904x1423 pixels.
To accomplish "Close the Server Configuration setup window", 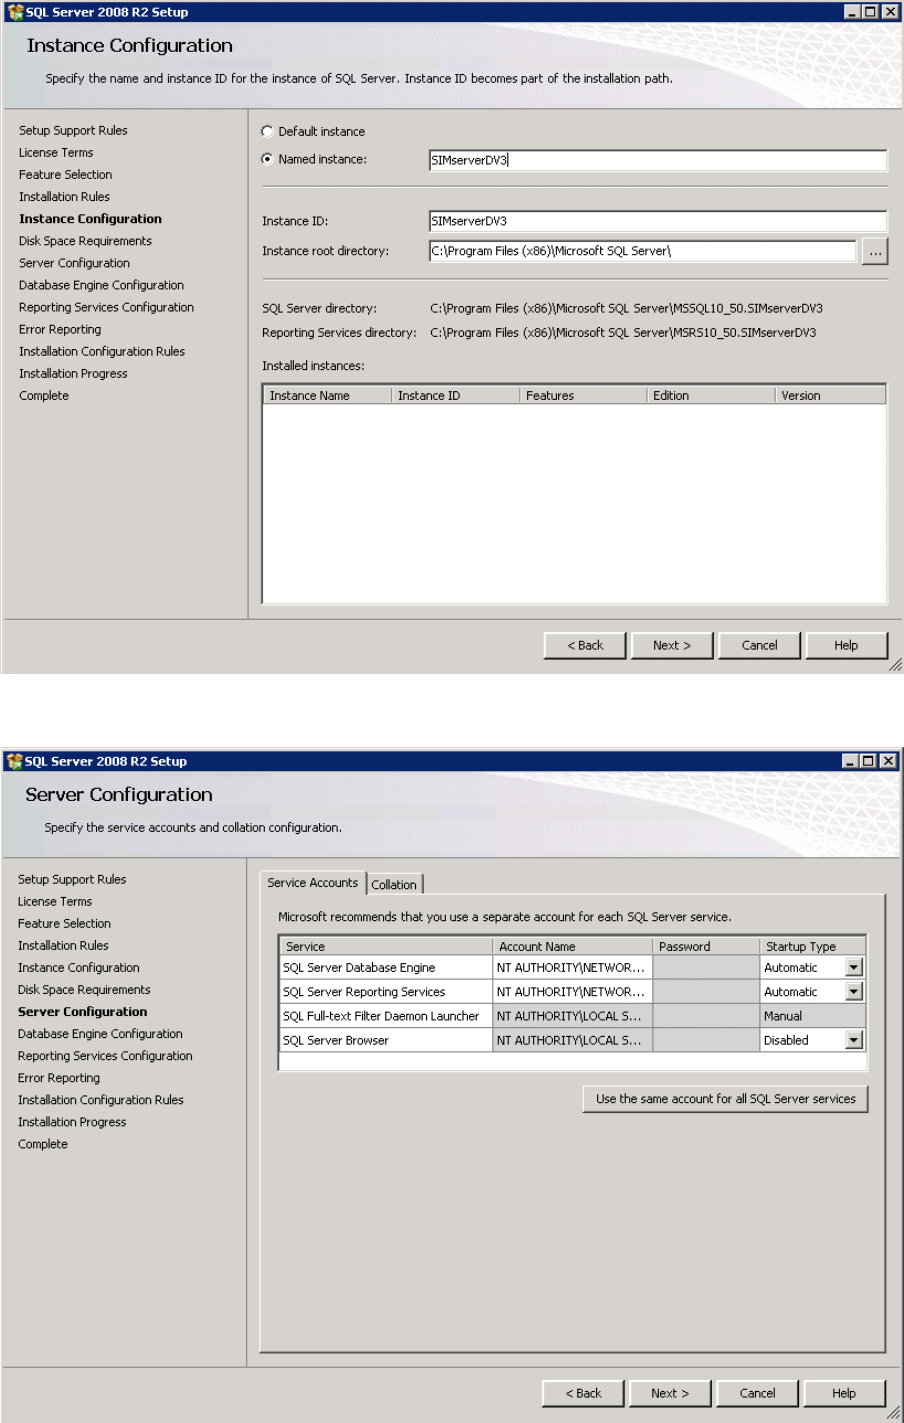I will [889, 761].
